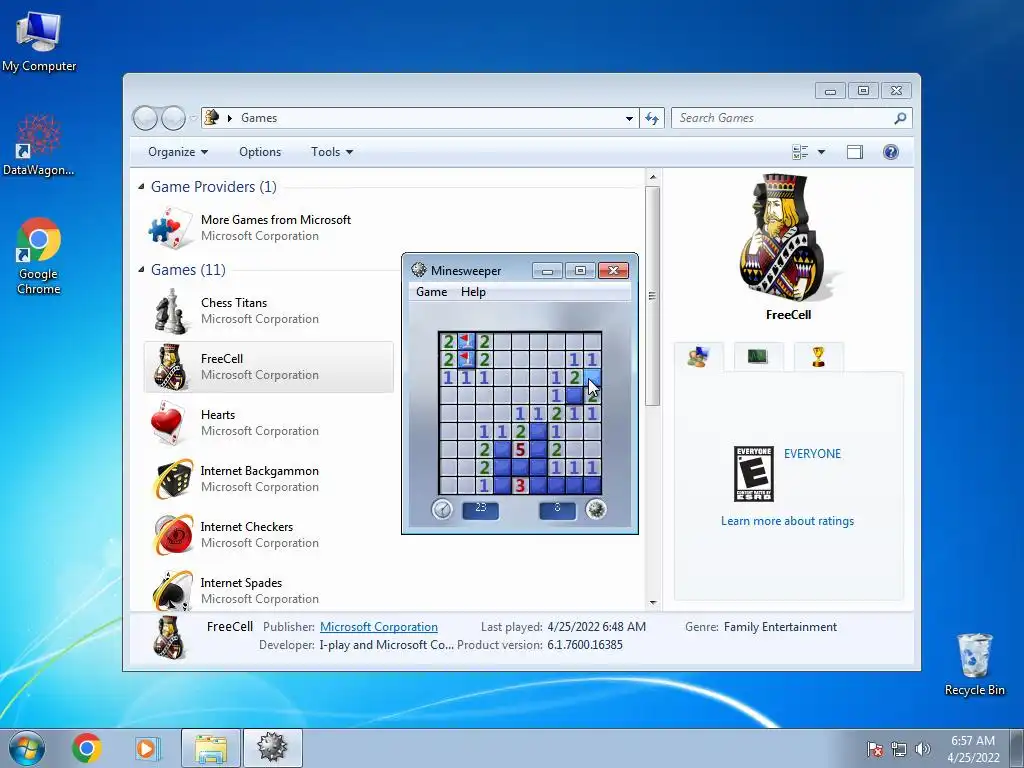Open Games Explorer help

tap(891, 152)
